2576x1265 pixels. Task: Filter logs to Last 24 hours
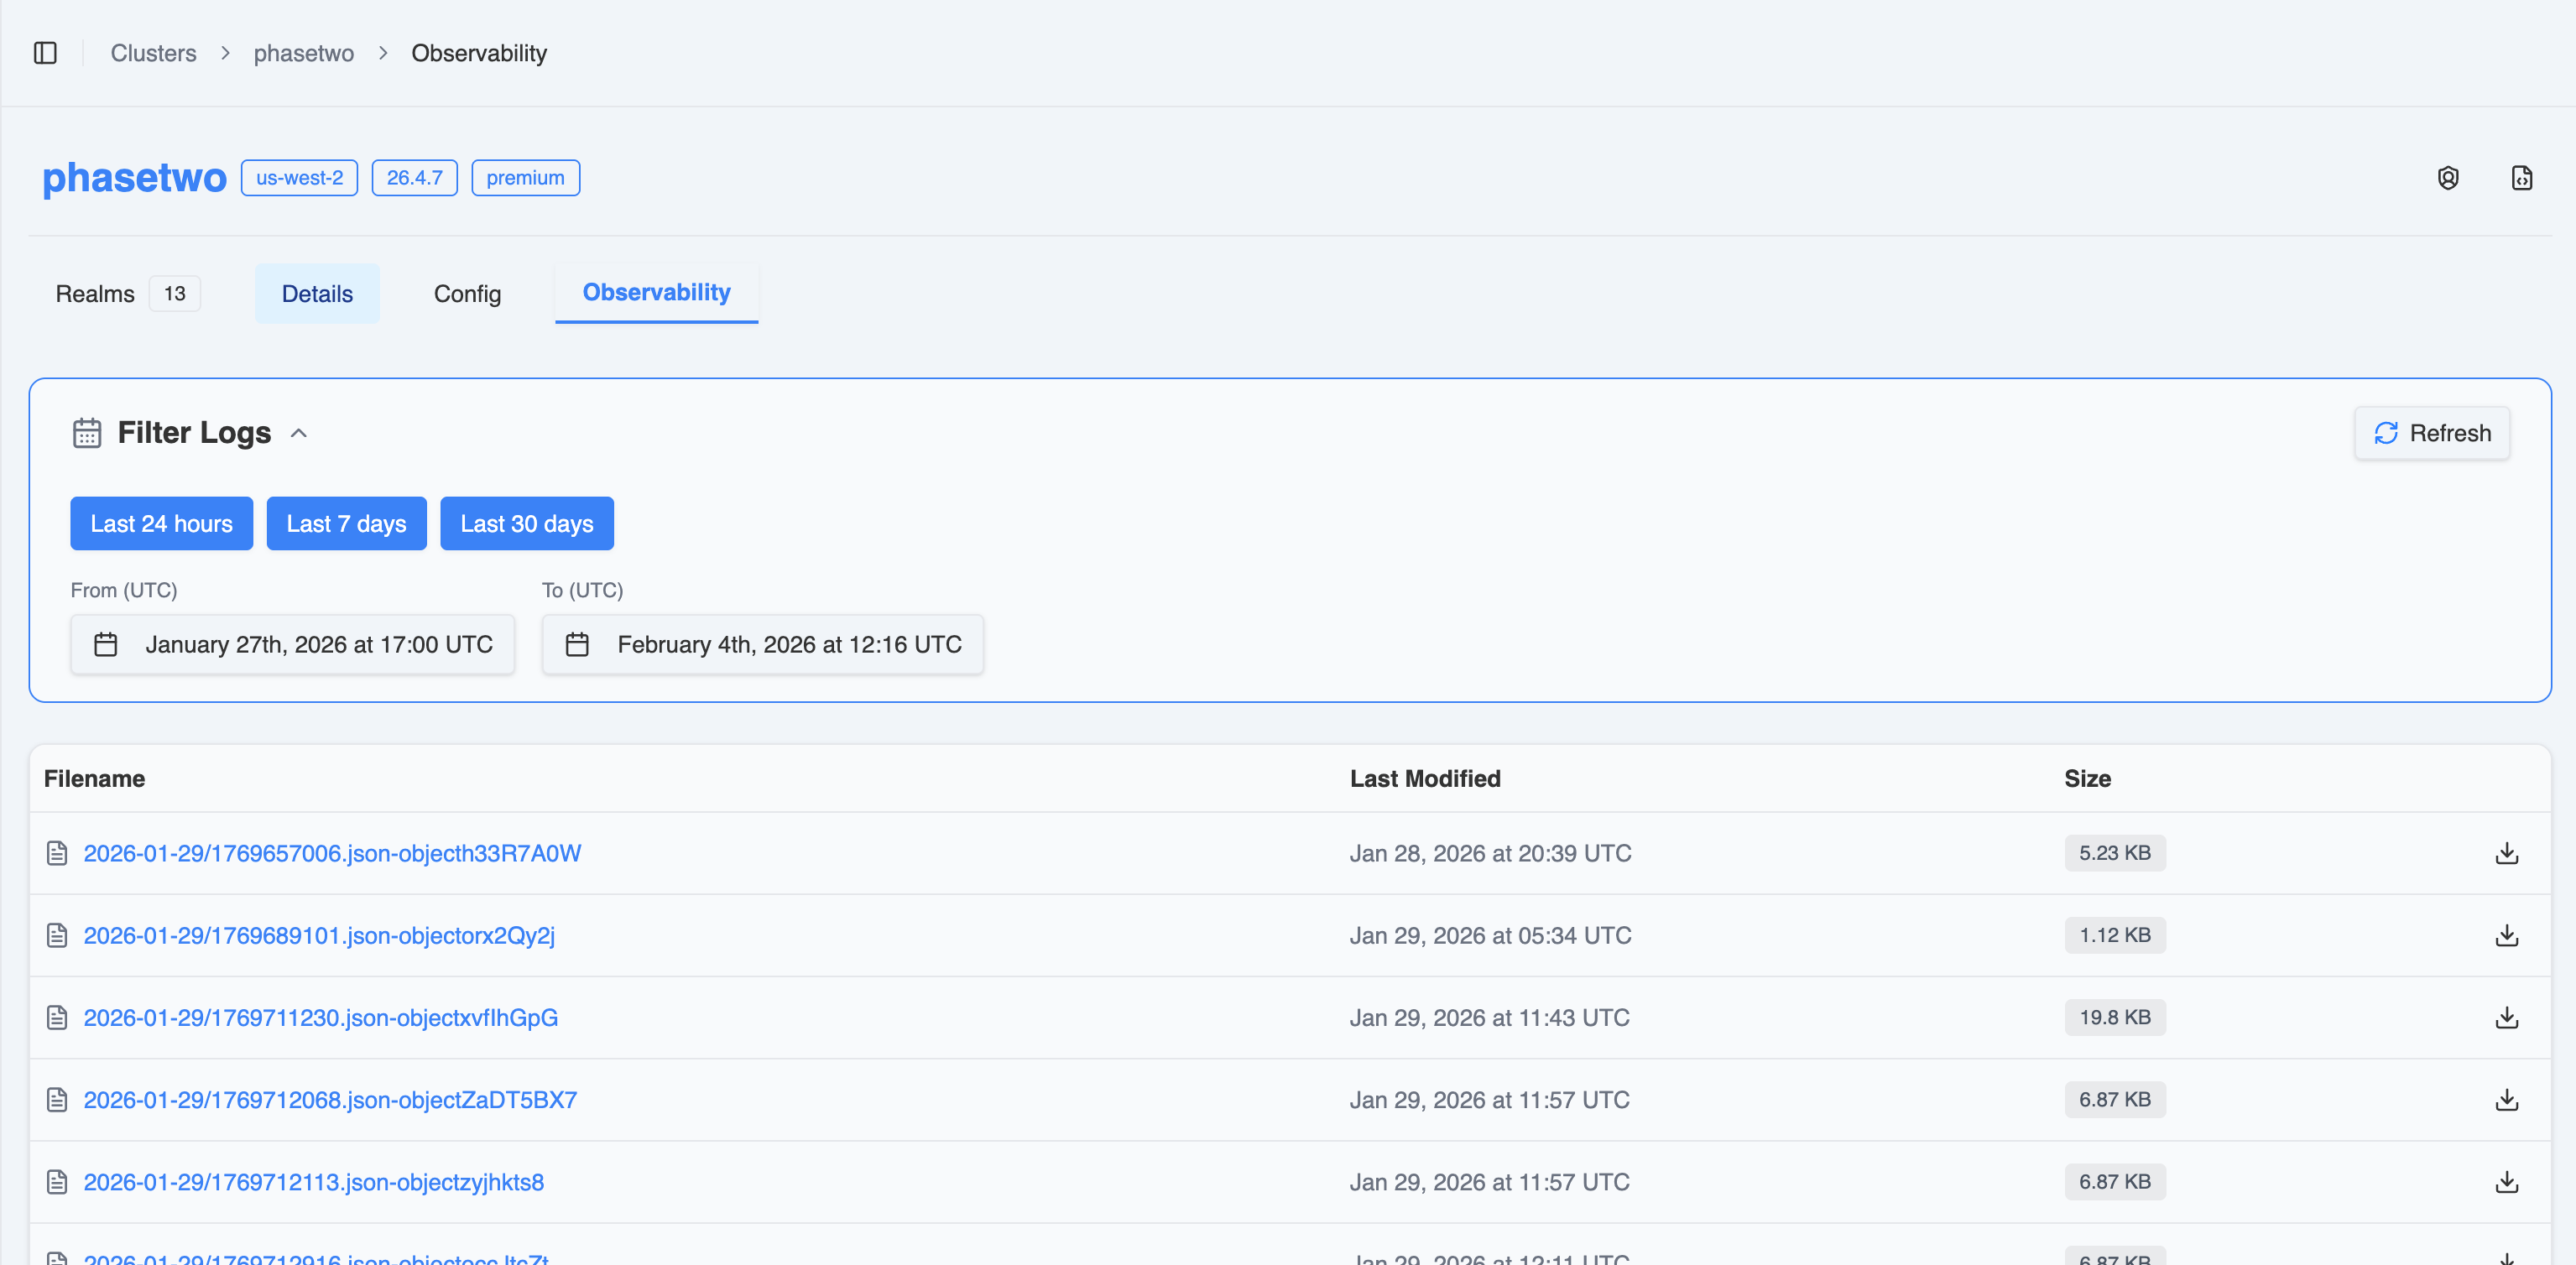161,524
